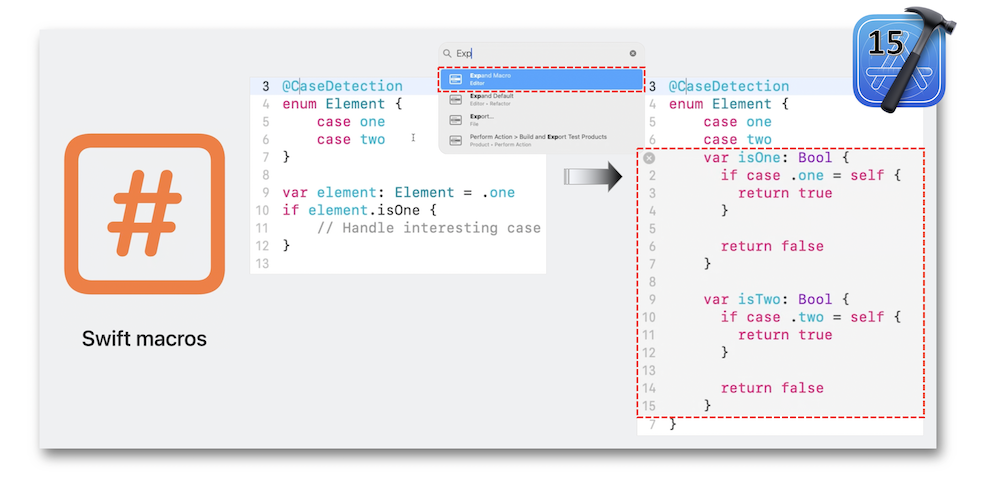Viewport: 1000px width, 482px height.
Task: Click the '// Handle interesting case' comment
Action: click(x=429, y=228)
